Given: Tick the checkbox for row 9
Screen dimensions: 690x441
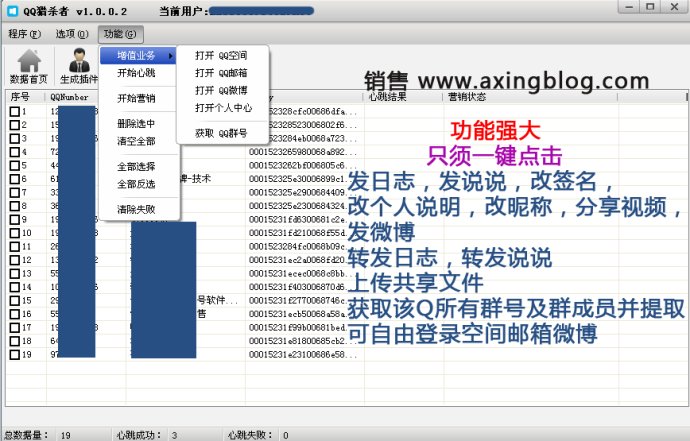Looking at the screenshot, I should coord(15,220).
